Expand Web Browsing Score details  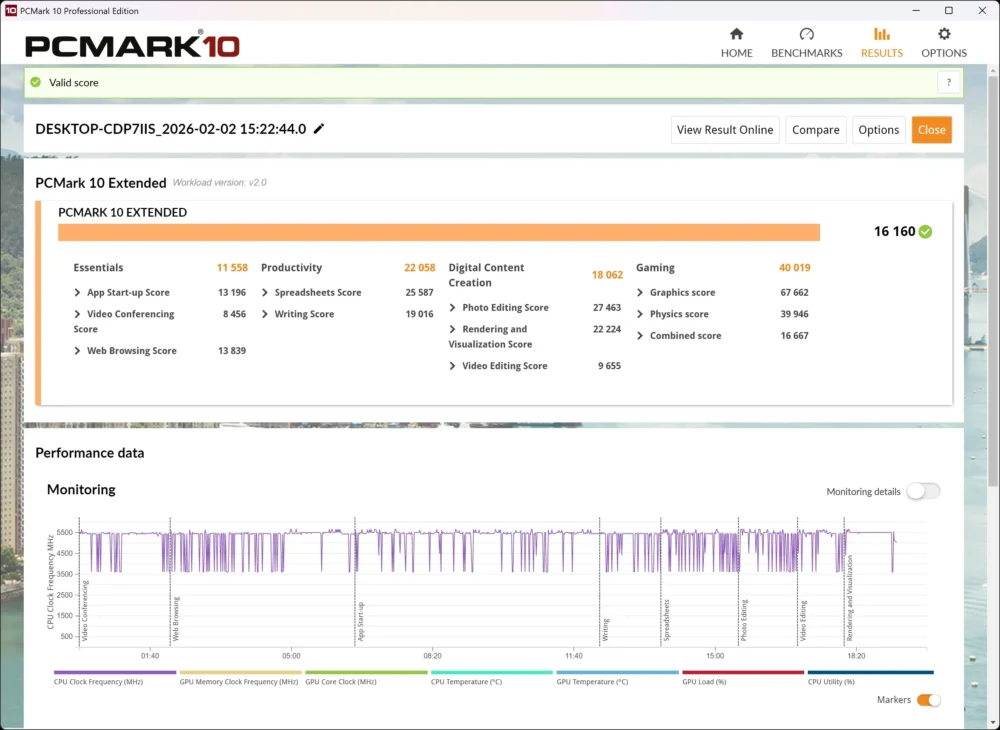point(77,351)
